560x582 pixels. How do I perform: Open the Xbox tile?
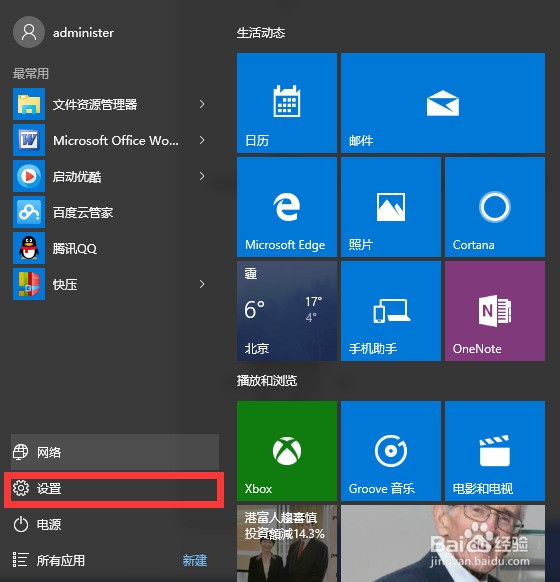tap(287, 451)
